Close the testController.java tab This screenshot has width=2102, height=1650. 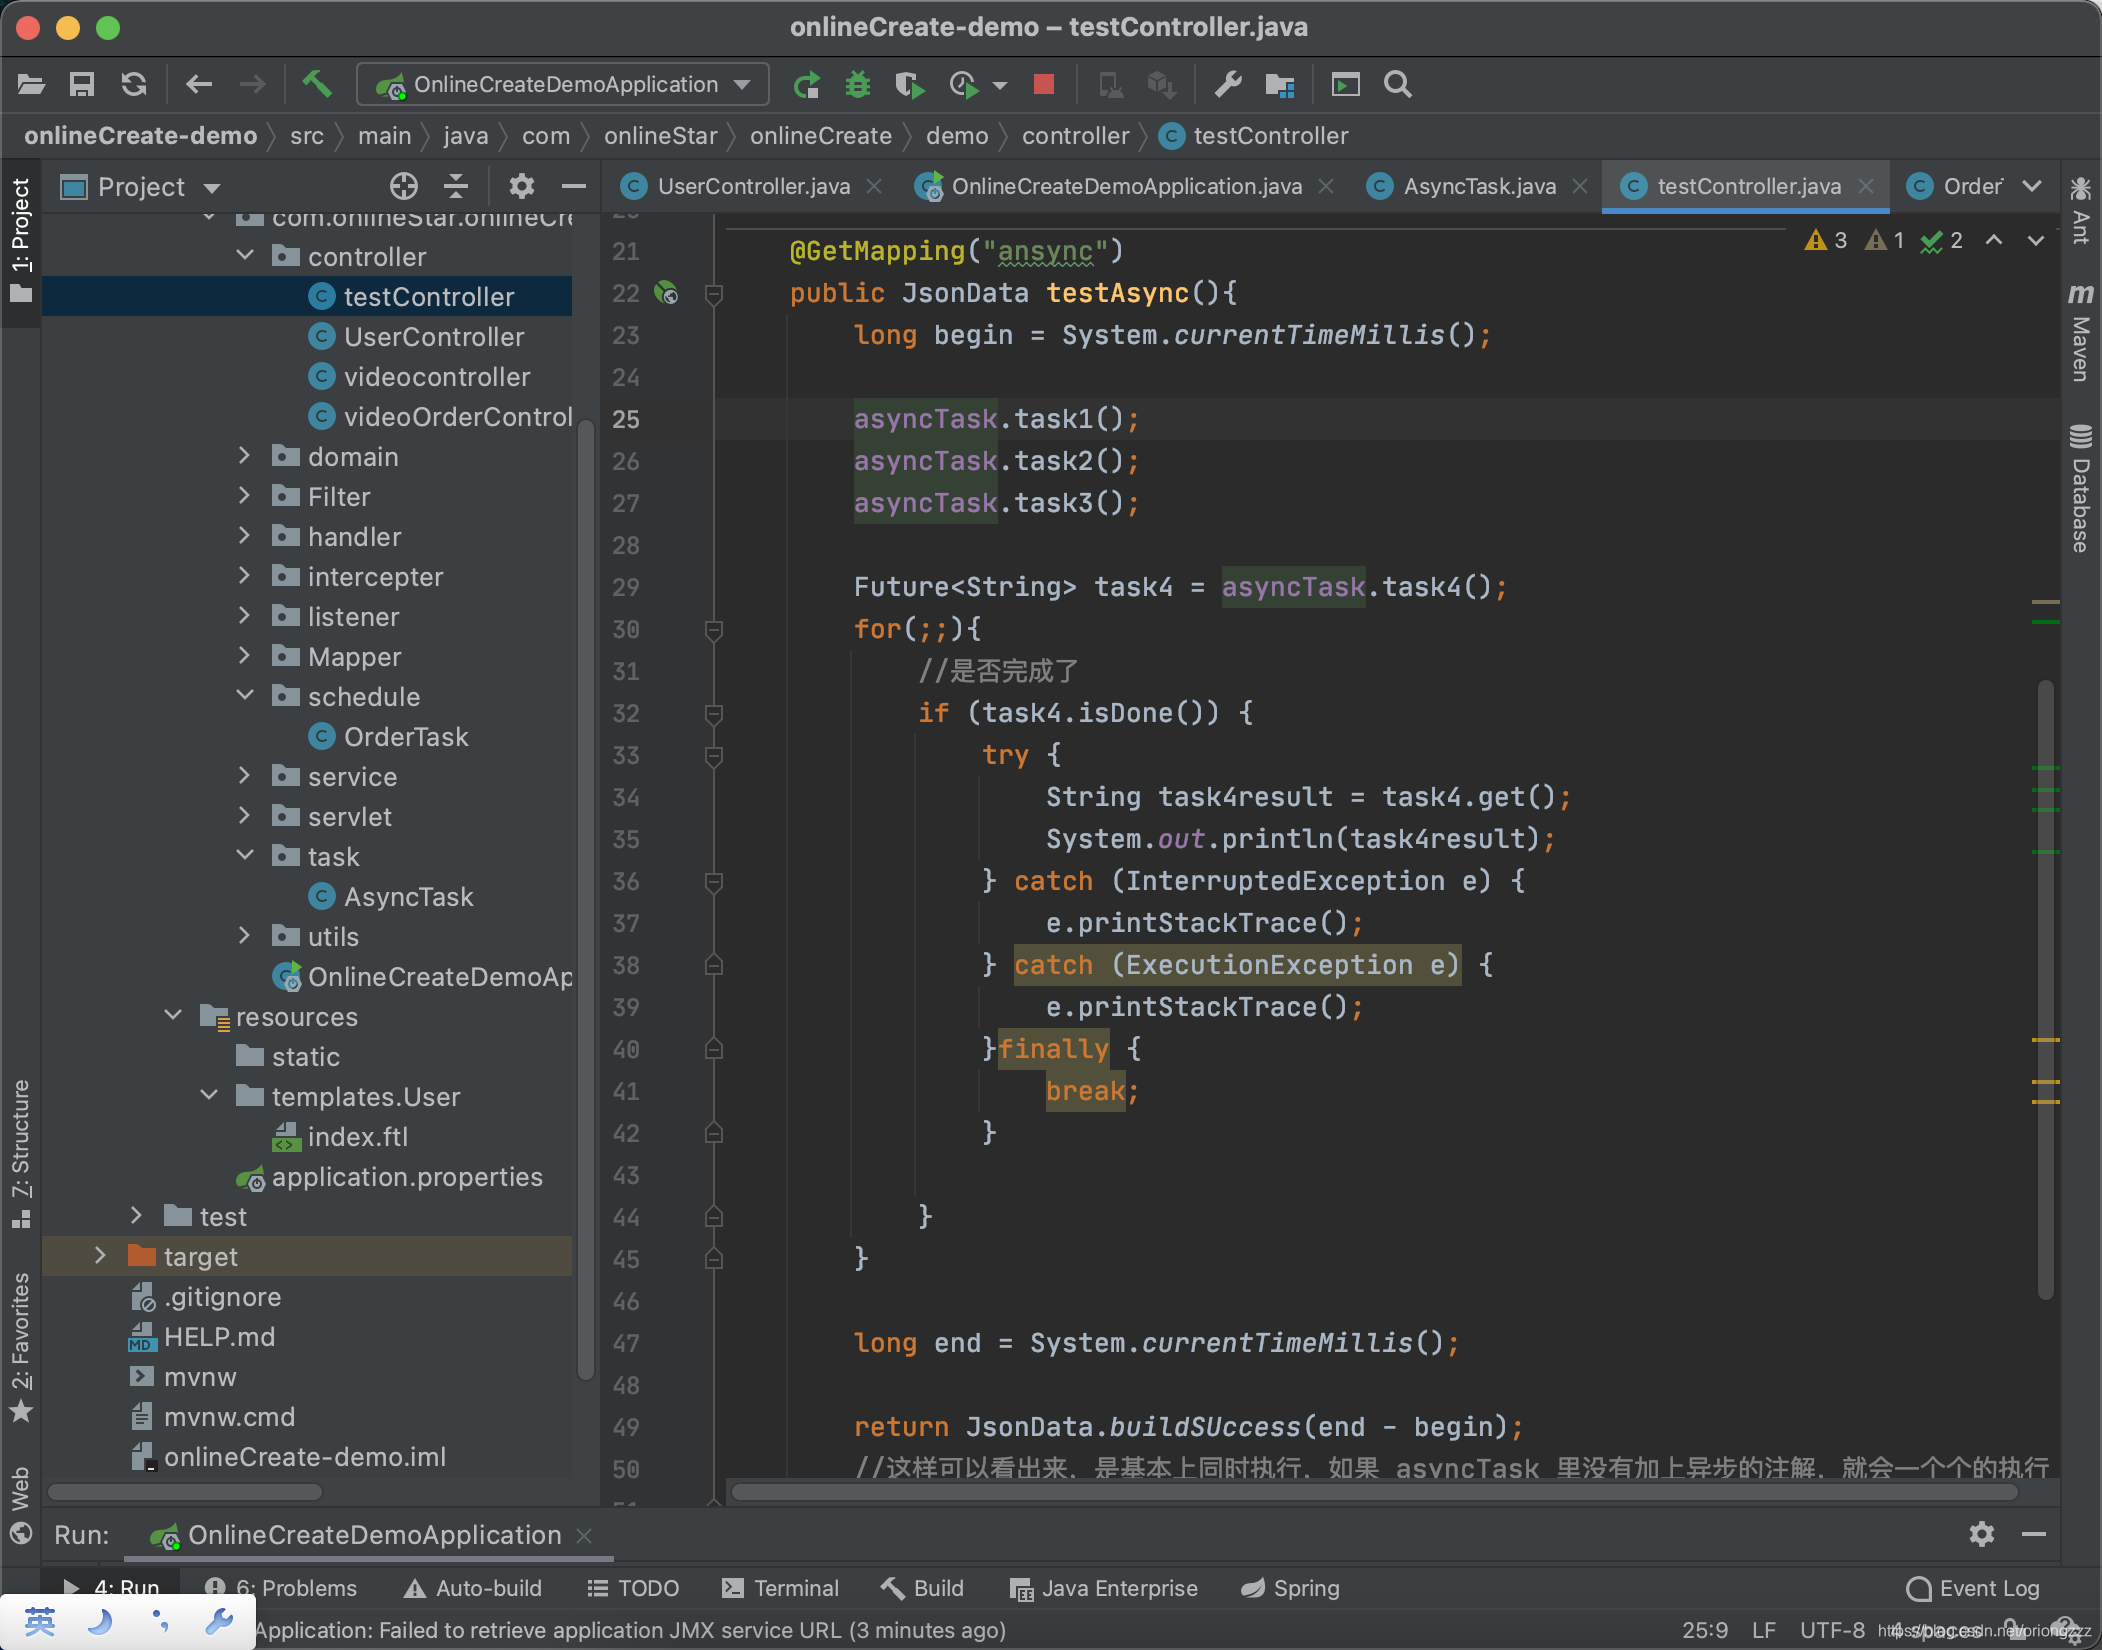click(1866, 187)
